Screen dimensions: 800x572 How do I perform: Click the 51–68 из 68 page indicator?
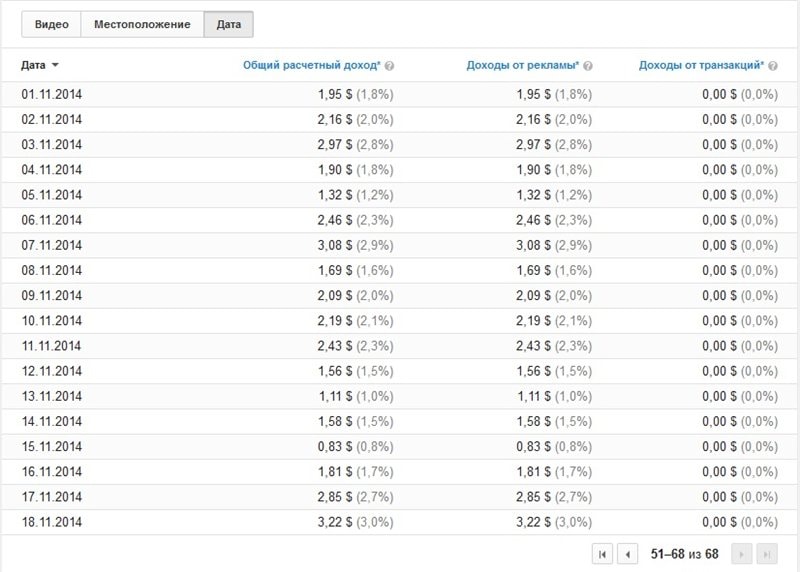(685, 553)
